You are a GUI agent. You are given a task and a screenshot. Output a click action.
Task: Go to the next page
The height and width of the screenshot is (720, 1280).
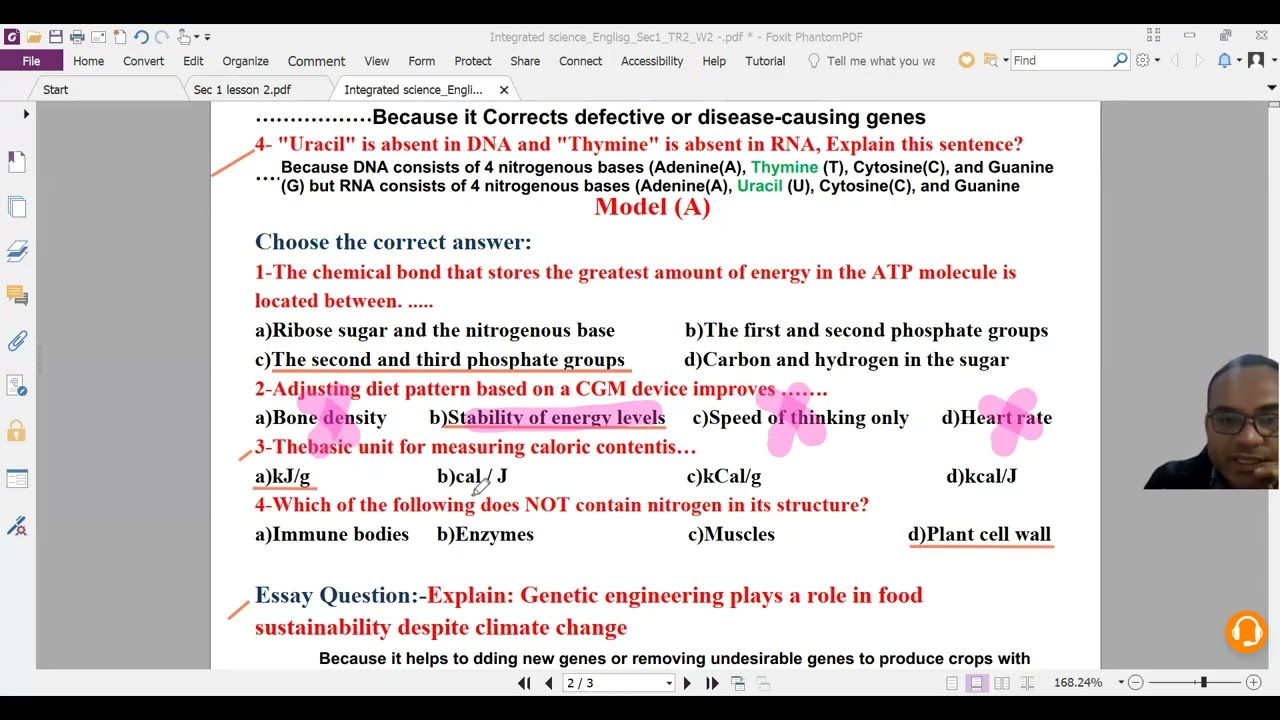(686, 683)
